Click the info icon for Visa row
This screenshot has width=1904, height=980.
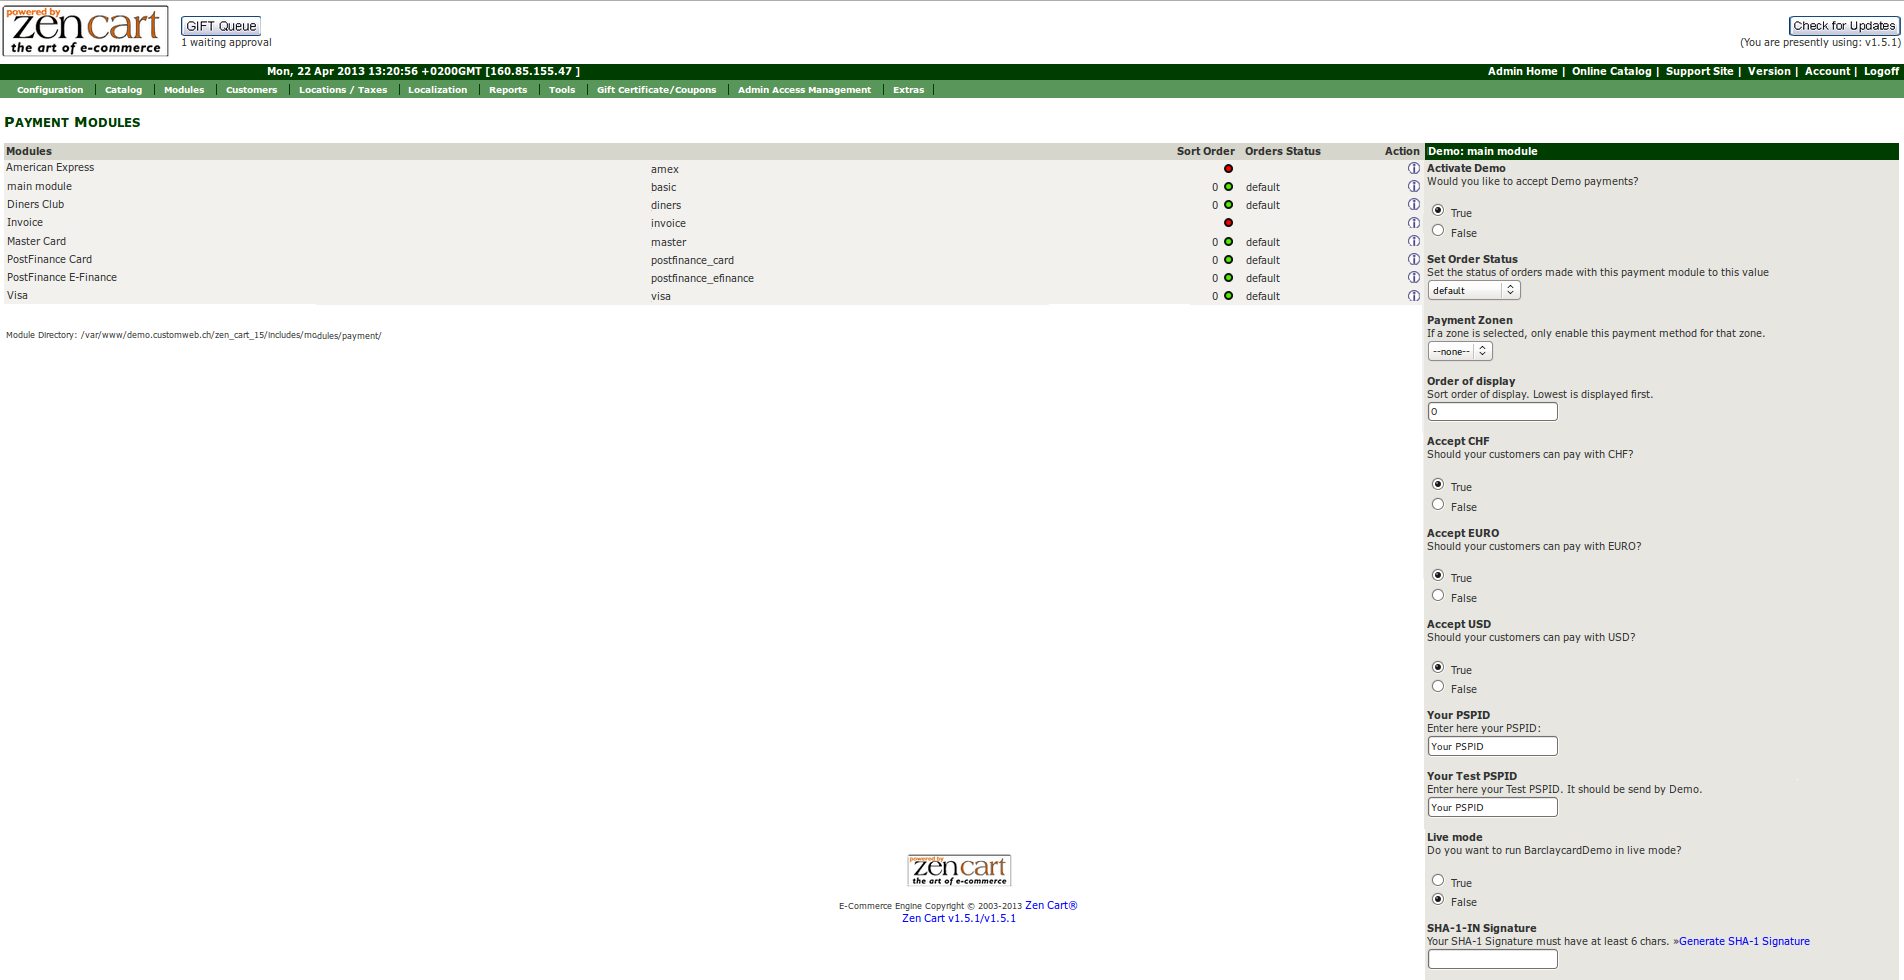click(1413, 296)
